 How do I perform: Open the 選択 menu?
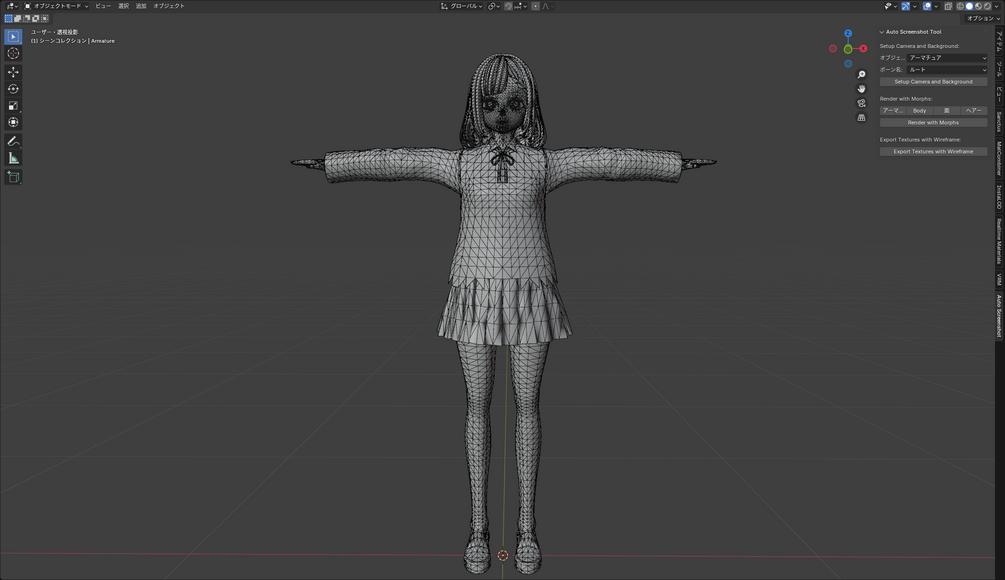click(x=123, y=6)
